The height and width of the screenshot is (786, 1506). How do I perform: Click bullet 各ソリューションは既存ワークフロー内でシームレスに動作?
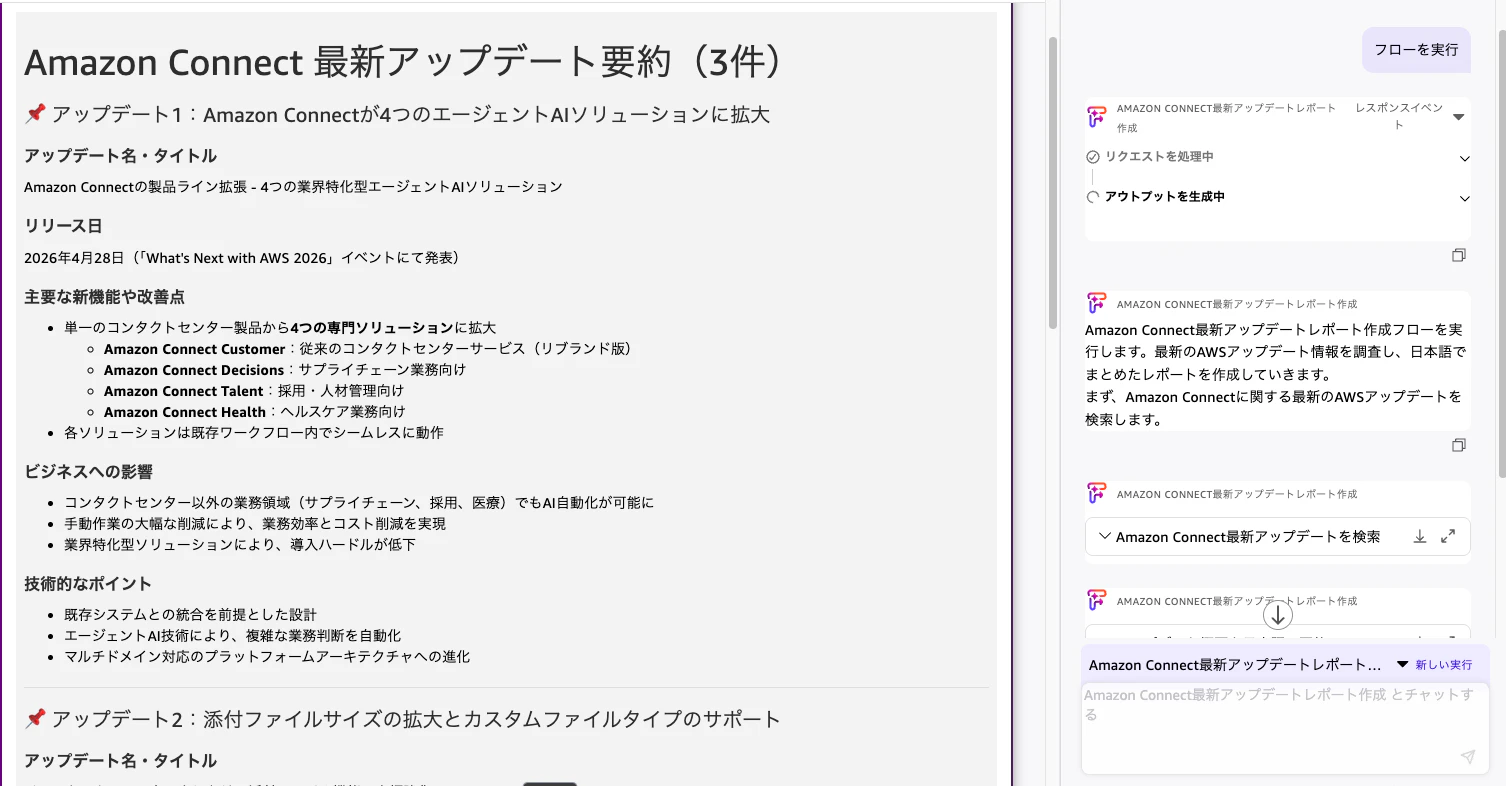(254, 433)
